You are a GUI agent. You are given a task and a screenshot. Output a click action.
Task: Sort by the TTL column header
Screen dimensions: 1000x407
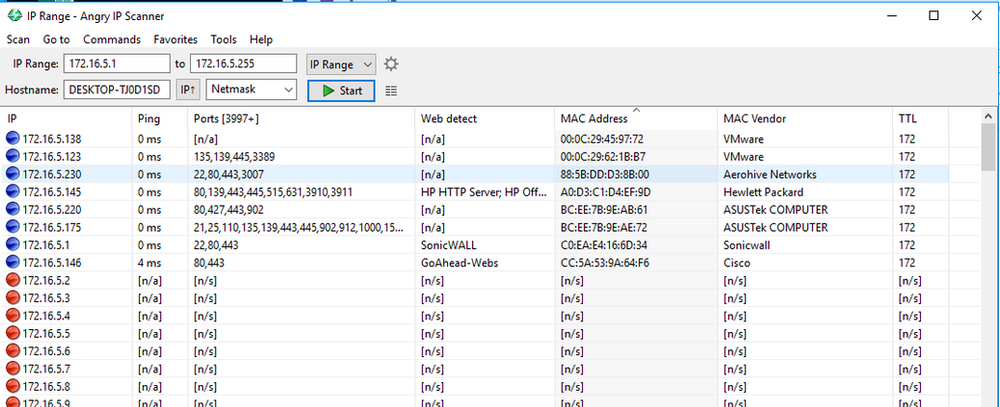pos(920,119)
